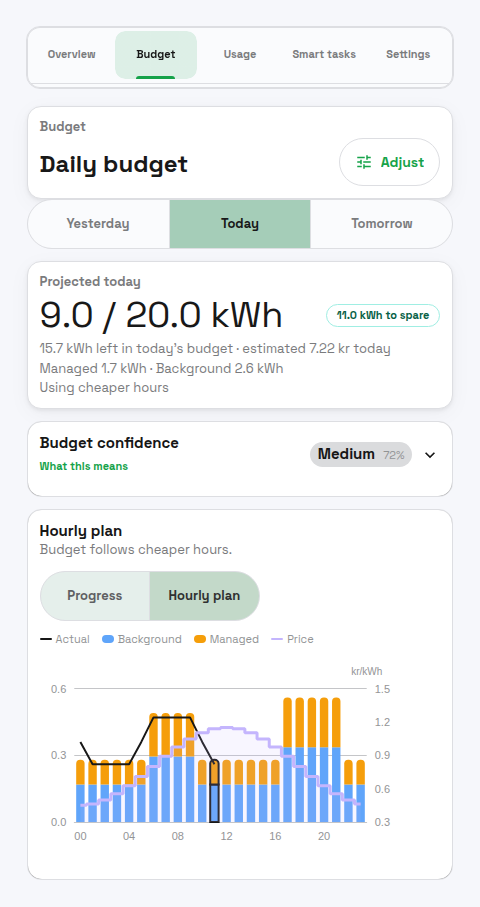View Tomorrow's budget
Image resolution: width=480 pixels, height=907 pixels.
(382, 224)
